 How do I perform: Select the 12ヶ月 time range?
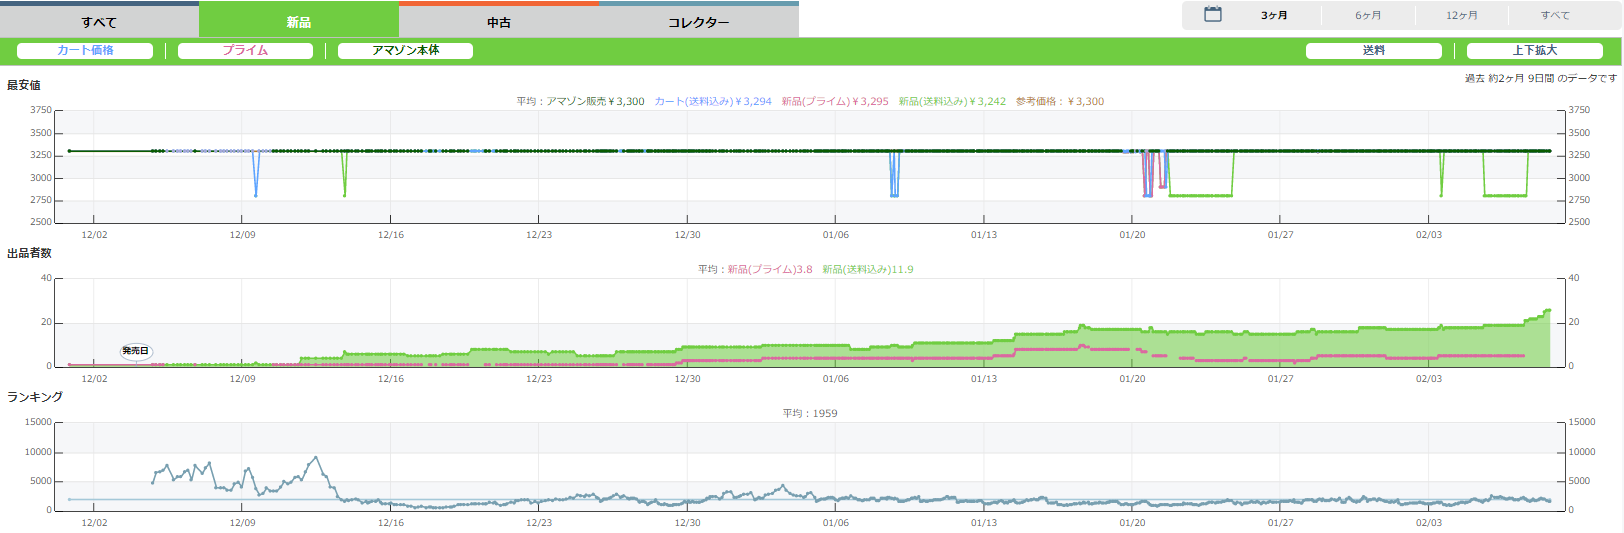coord(1461,15)
